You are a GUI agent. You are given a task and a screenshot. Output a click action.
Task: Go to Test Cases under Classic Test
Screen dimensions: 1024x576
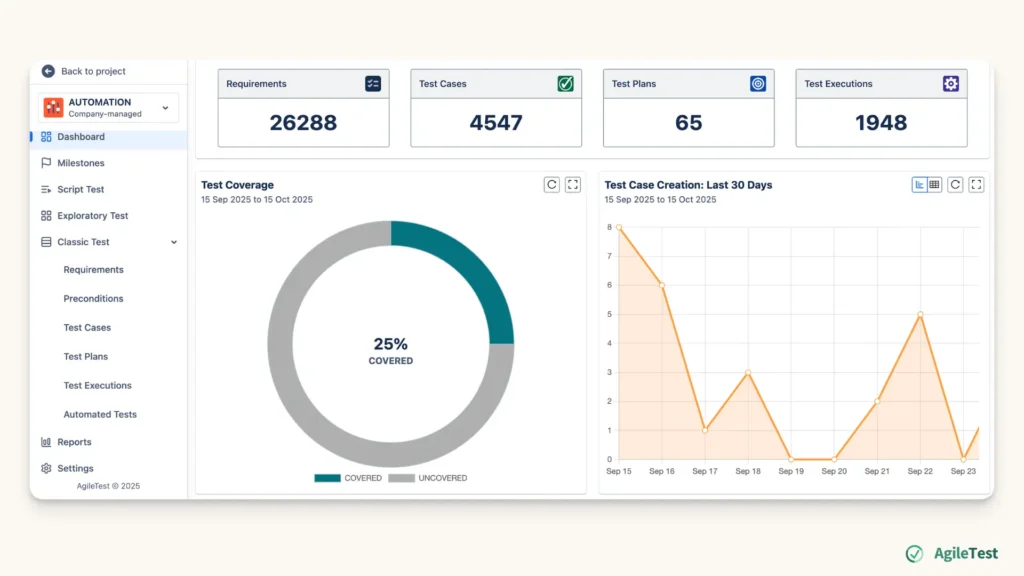click(87, 327)
